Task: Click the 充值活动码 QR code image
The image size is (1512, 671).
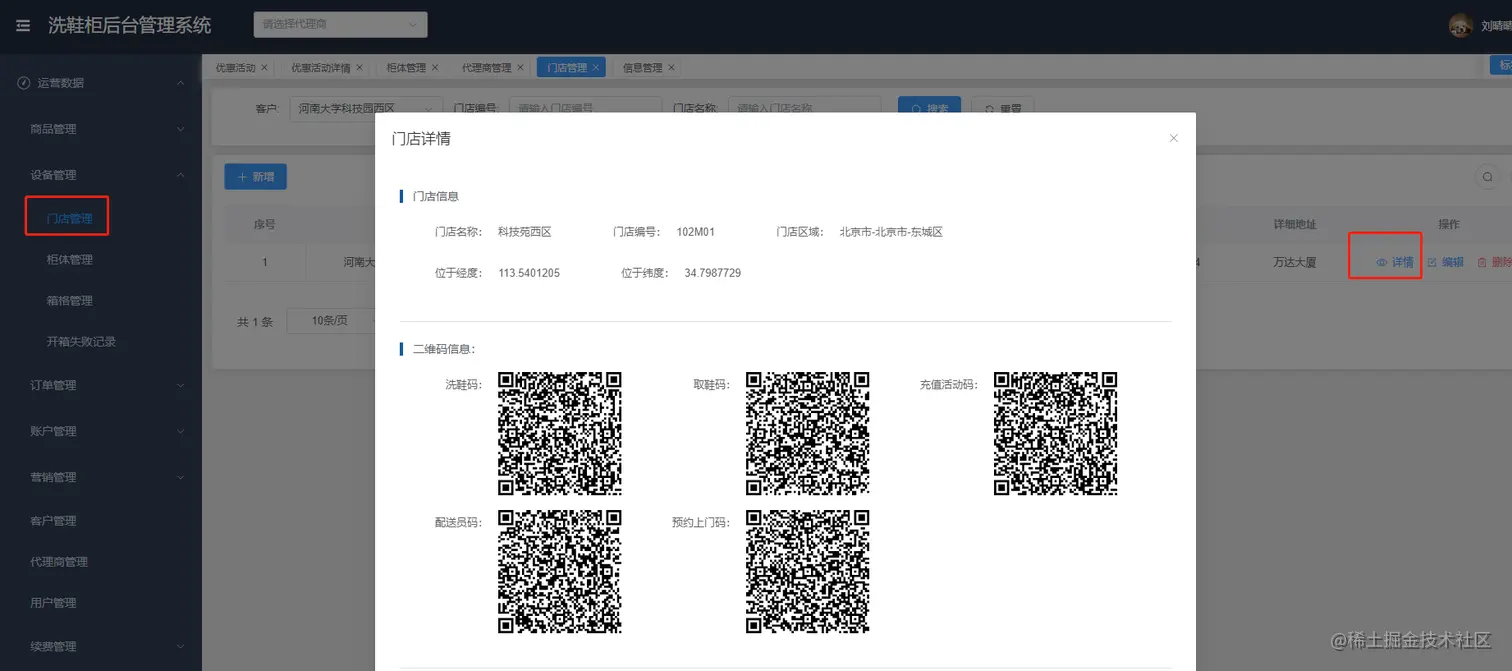Action: [1055, 433]
